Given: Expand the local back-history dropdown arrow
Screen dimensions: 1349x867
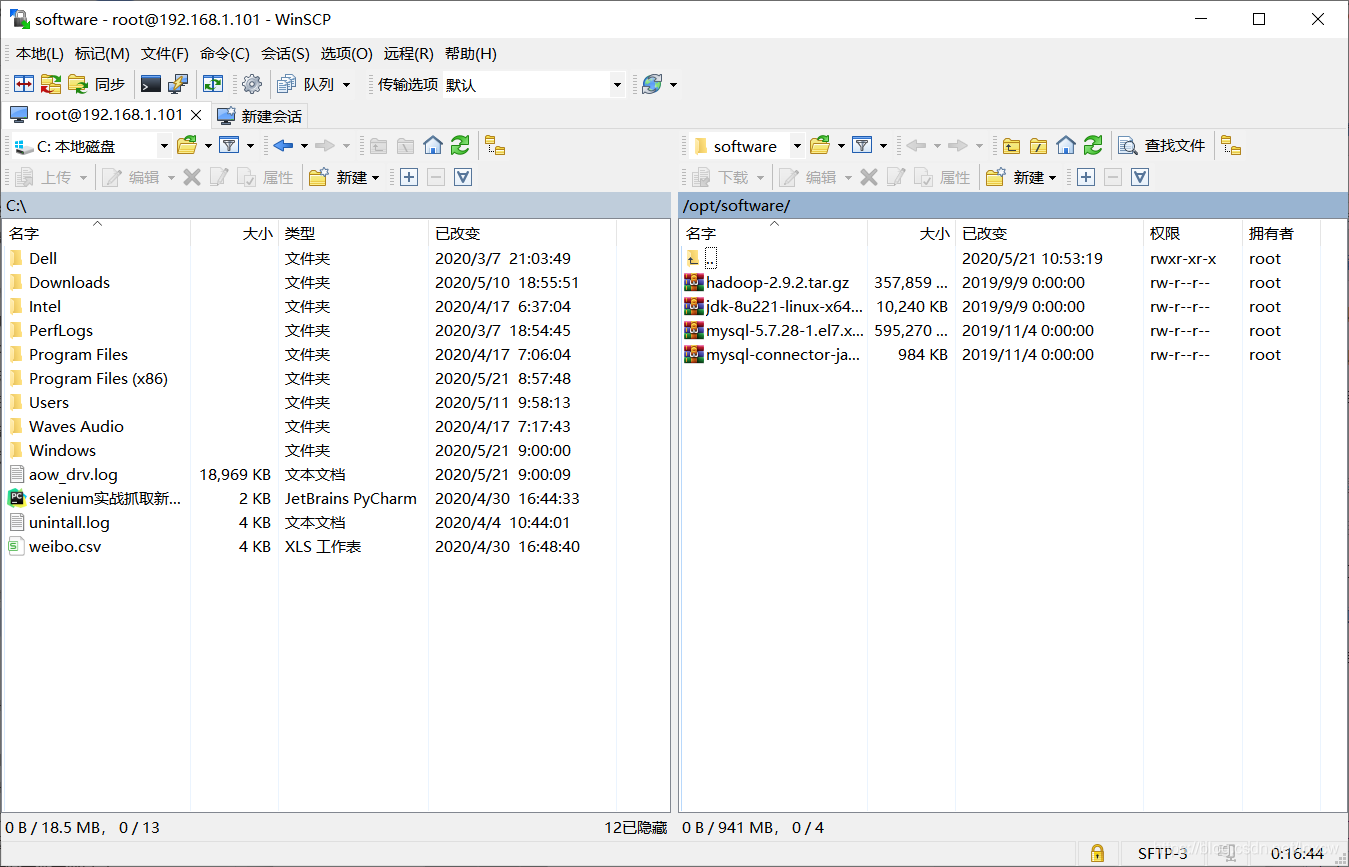Looking at the screenshot, I should (304, 146).
